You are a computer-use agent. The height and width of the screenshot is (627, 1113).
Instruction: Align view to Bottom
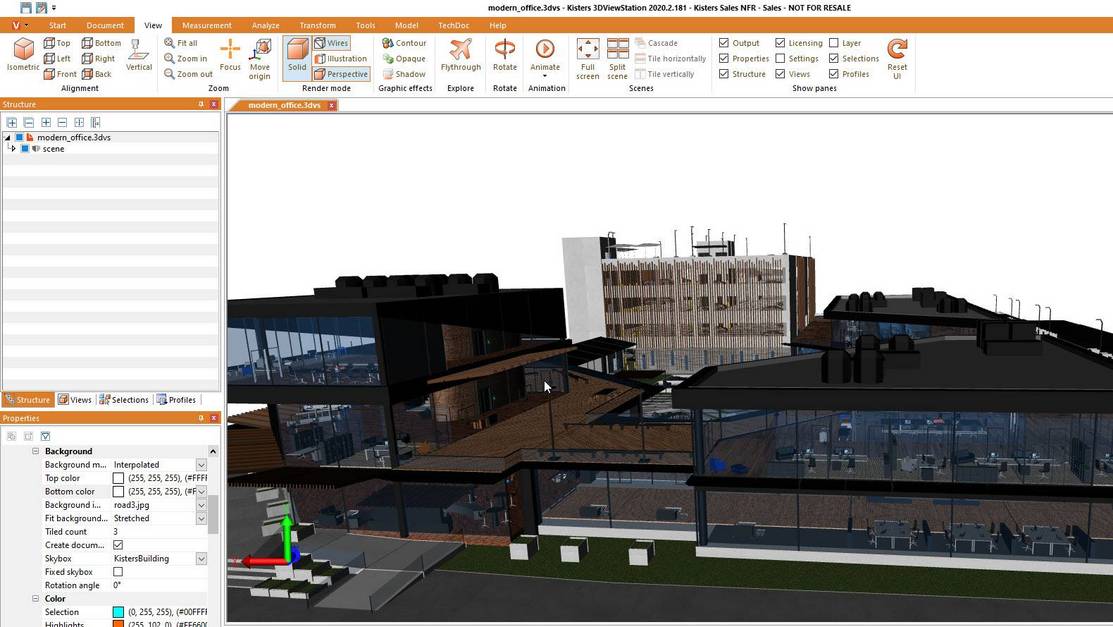[102, 43]
